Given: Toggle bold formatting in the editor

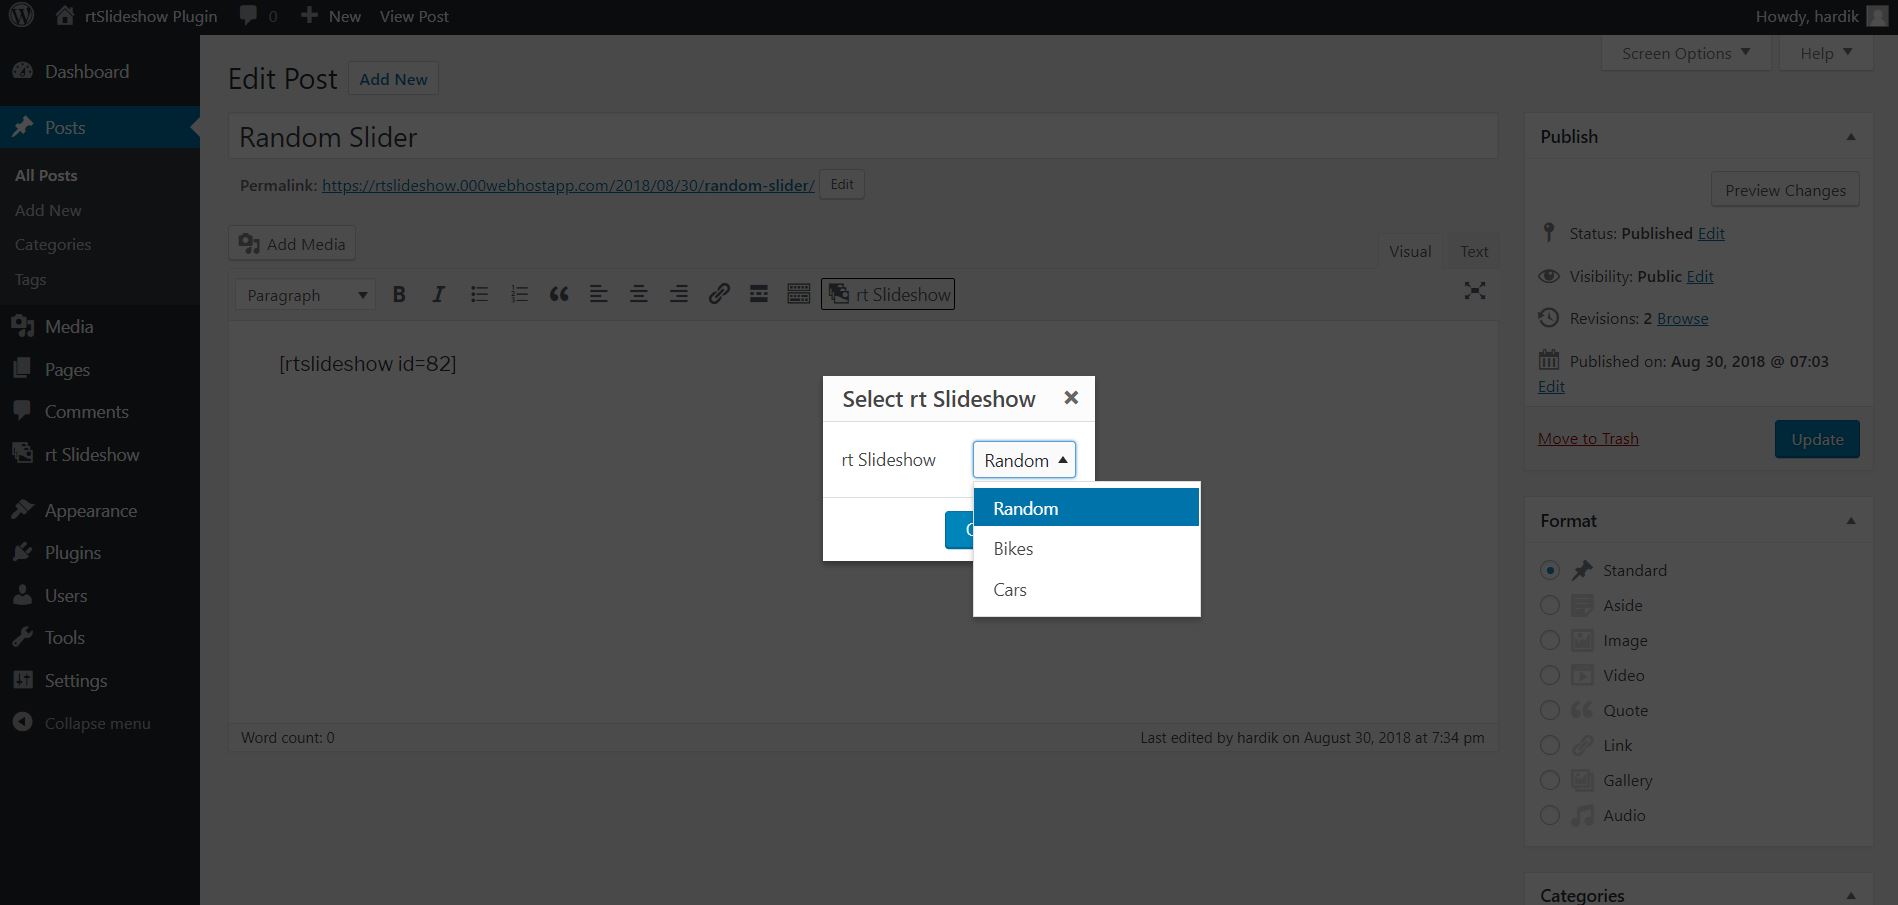Looking at the screenshot, I should coord(398,293).
